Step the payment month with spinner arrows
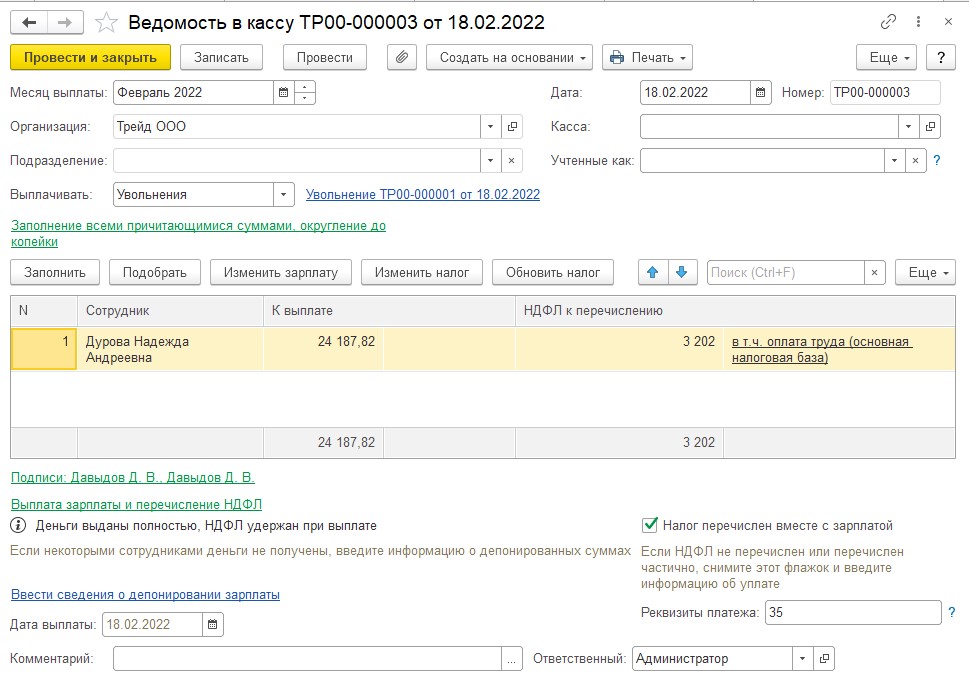 click(x=305, y=93)
